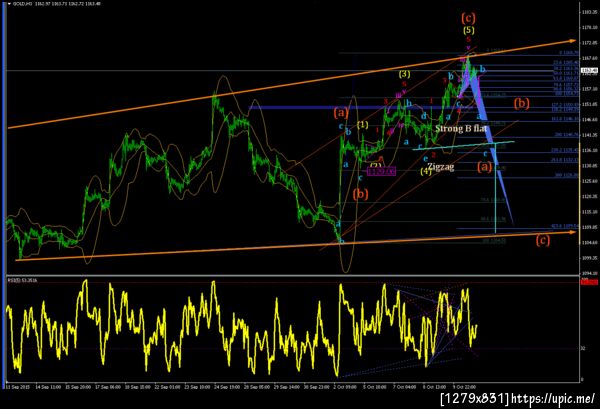
Task: Select the upper orange trendline arrowhead
Action: coord(572,41)
